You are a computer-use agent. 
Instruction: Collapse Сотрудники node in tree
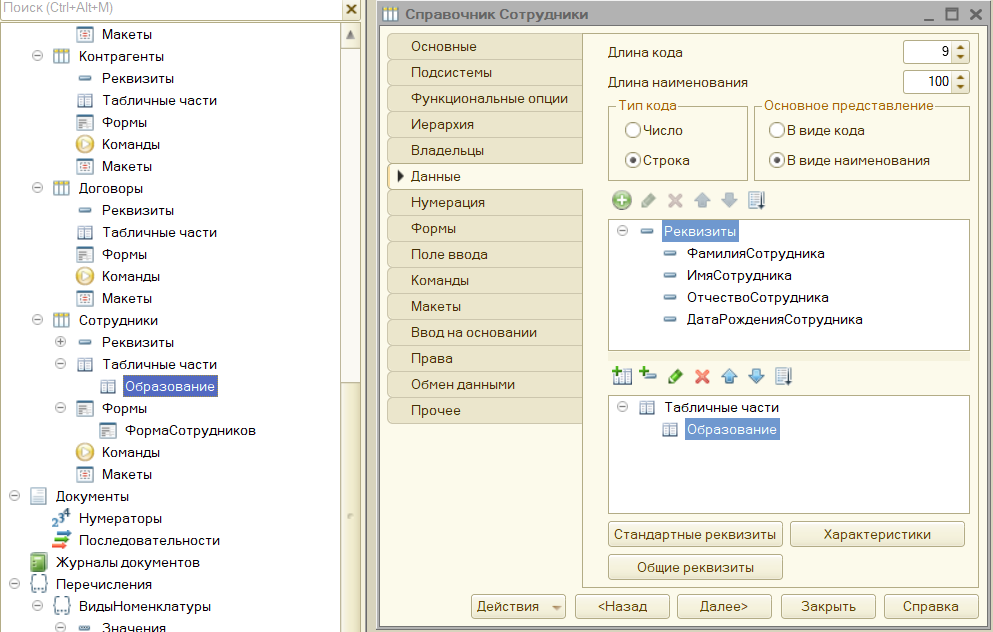click(37, 320)
